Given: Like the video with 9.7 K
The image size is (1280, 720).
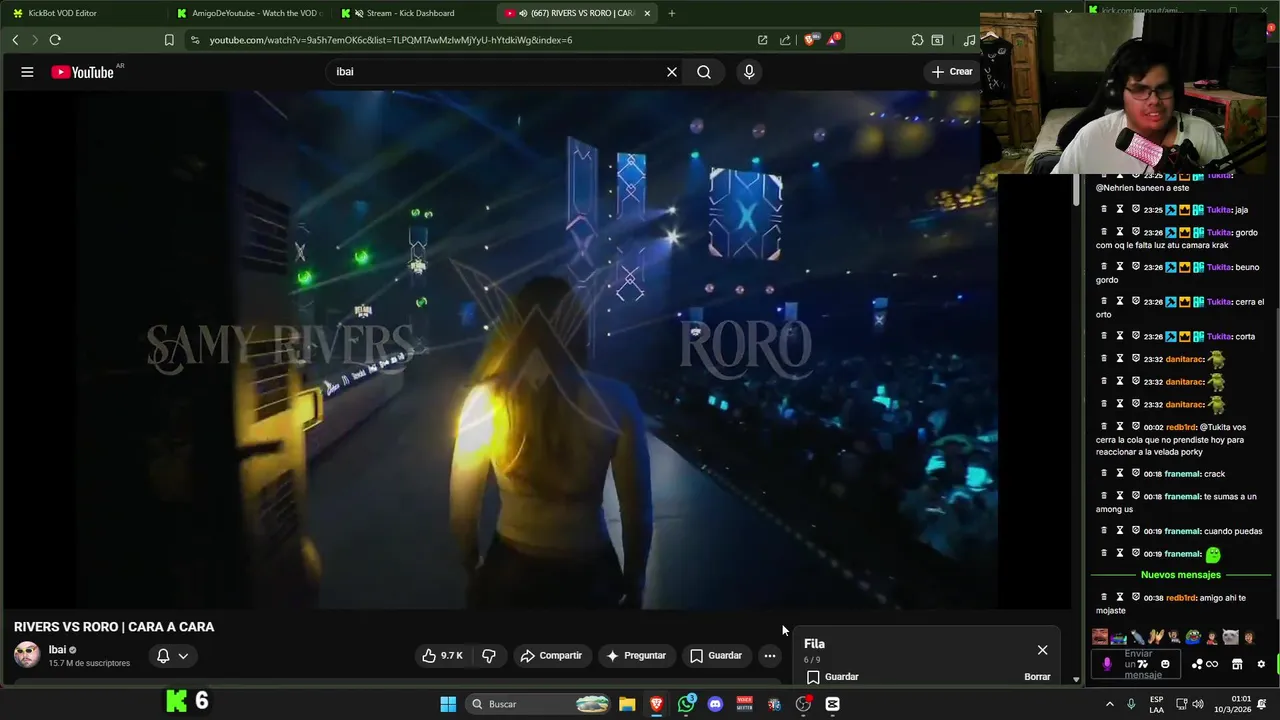Looking at the screenshot, I should 442,656.
